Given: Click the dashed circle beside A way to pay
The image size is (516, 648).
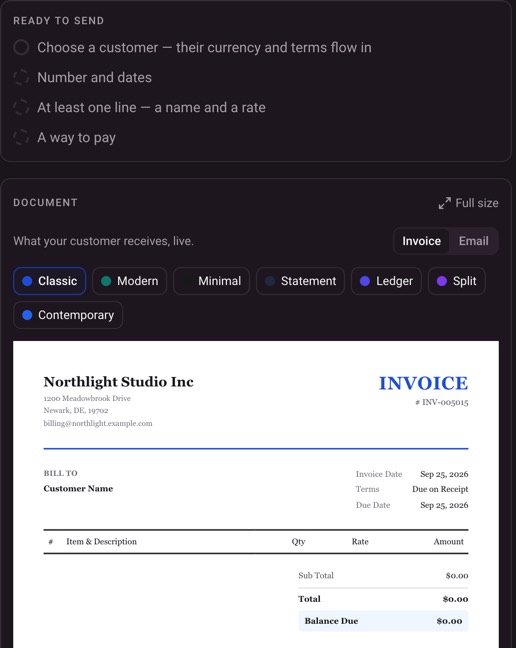Looking at the screenshot, I should click(21, 138).
